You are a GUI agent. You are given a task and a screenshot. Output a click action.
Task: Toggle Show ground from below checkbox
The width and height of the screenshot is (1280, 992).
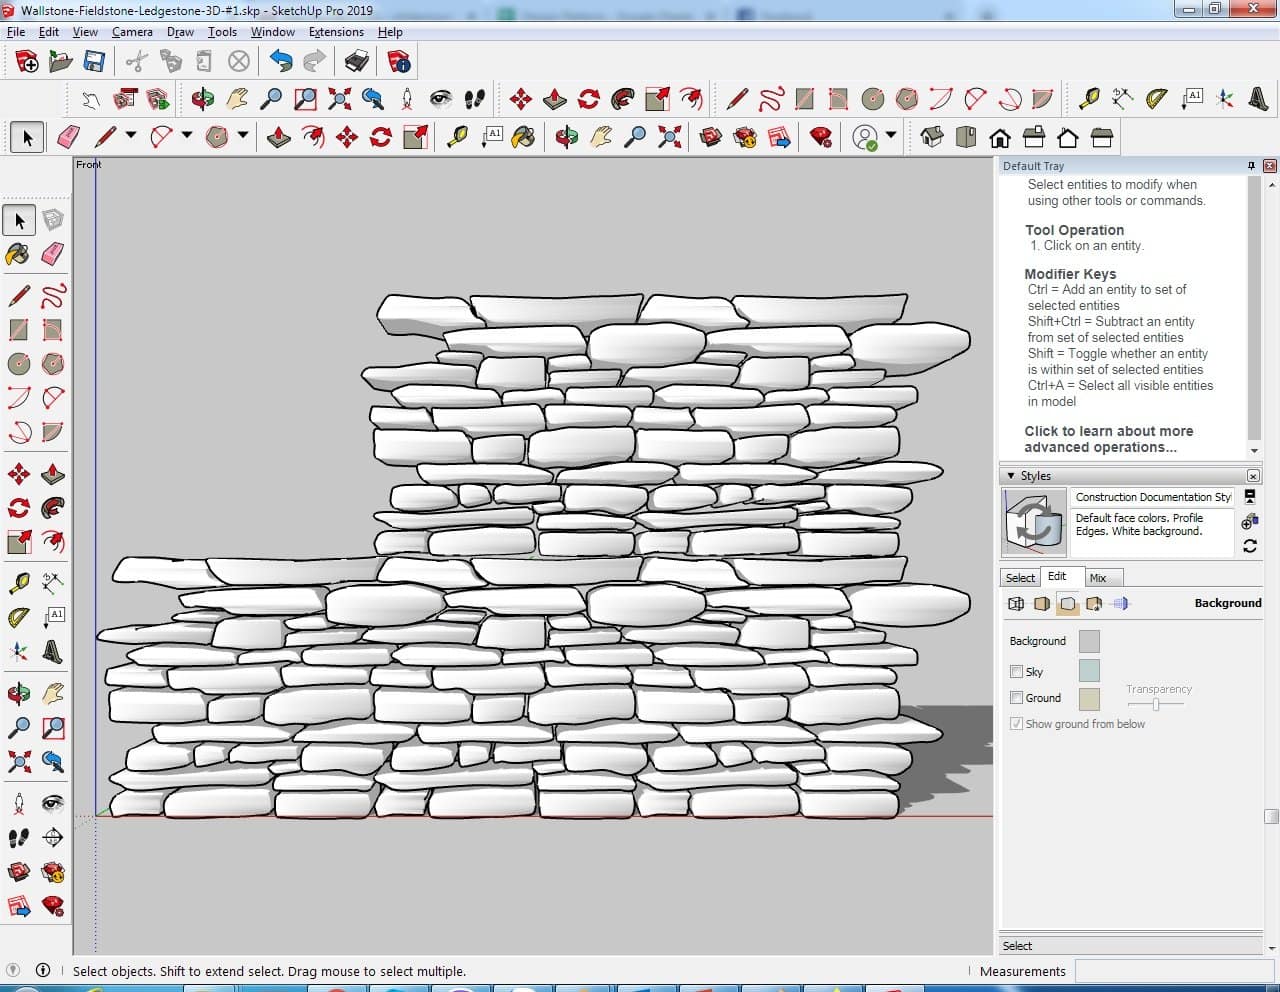coord(1017,724)
